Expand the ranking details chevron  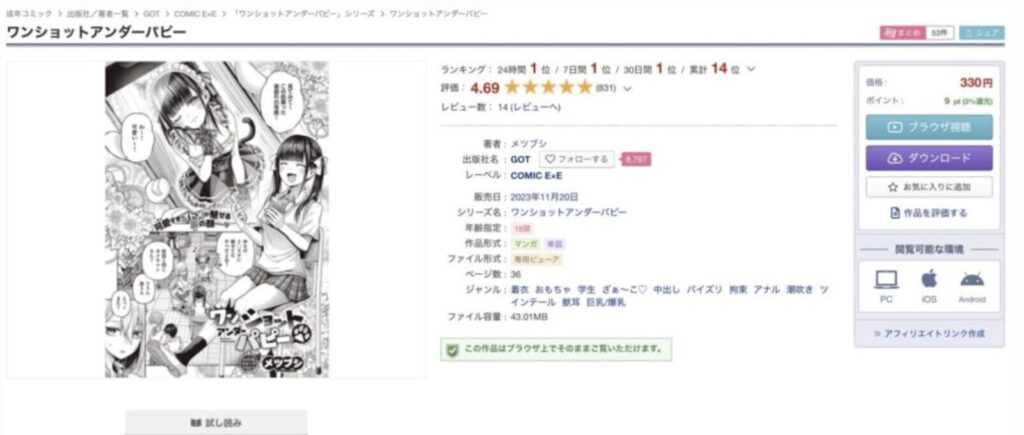pos(751,69)
